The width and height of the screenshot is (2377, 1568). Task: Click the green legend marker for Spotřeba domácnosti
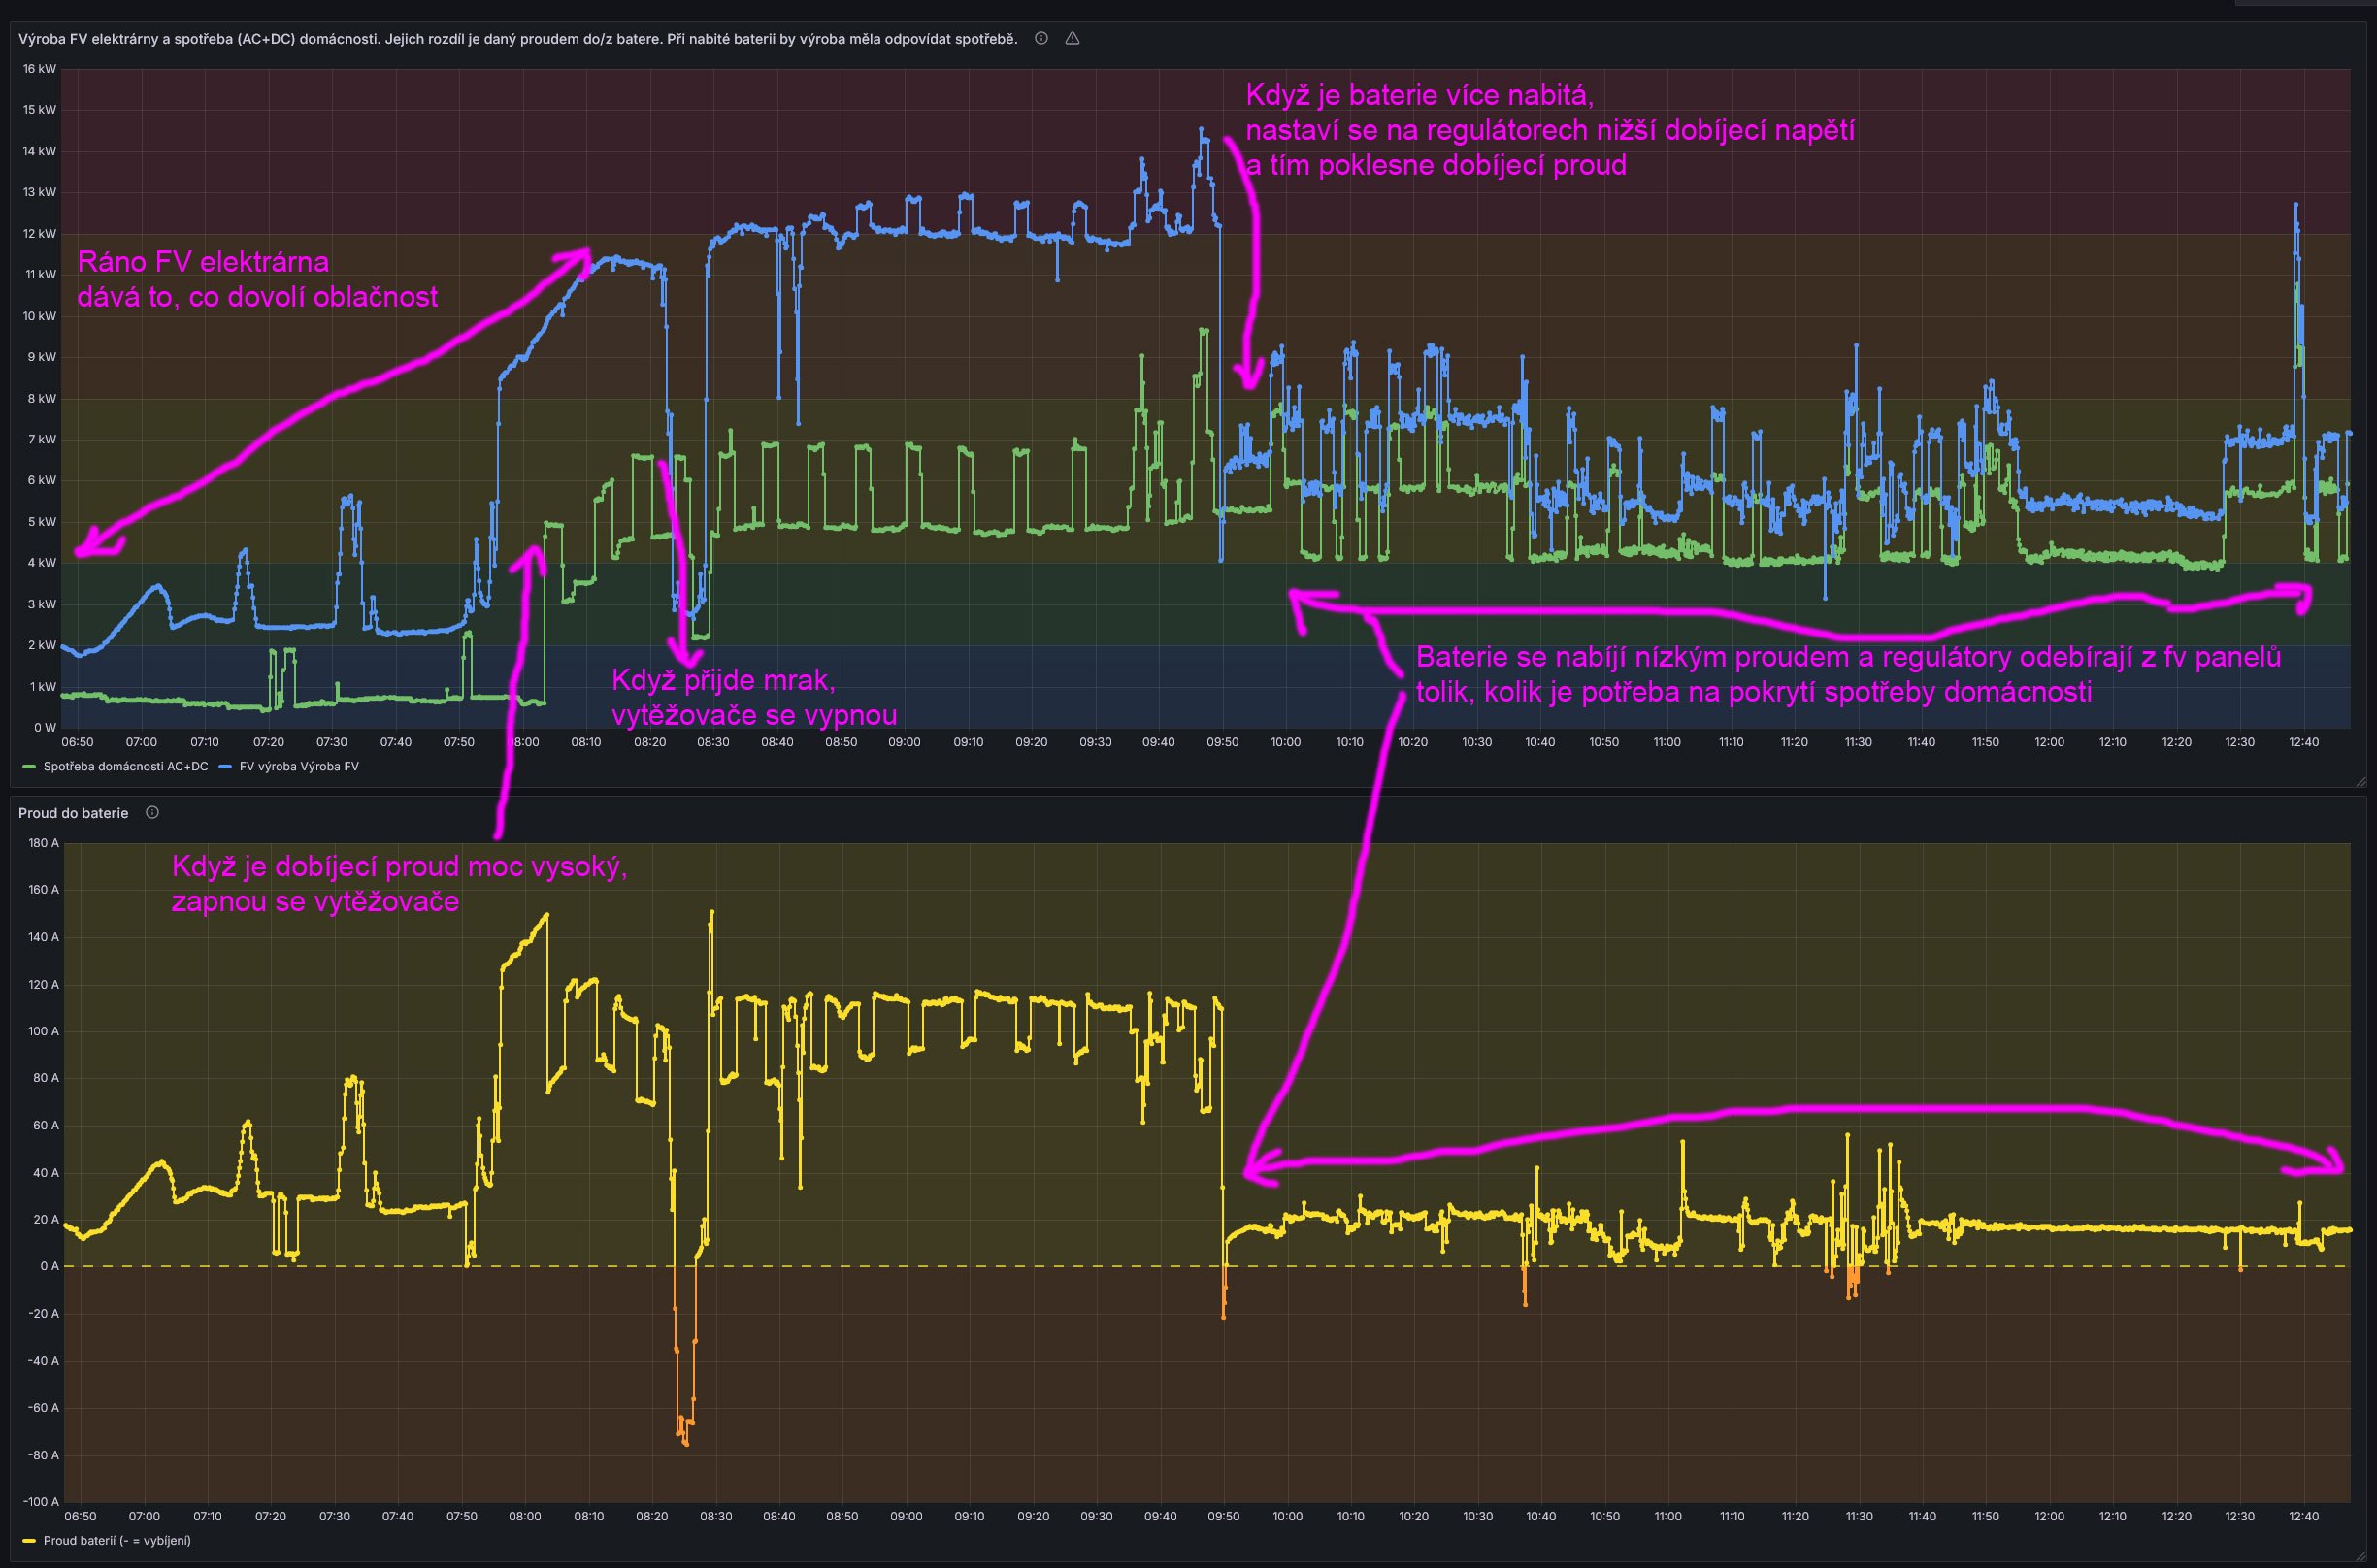click(x=29, y=767)
